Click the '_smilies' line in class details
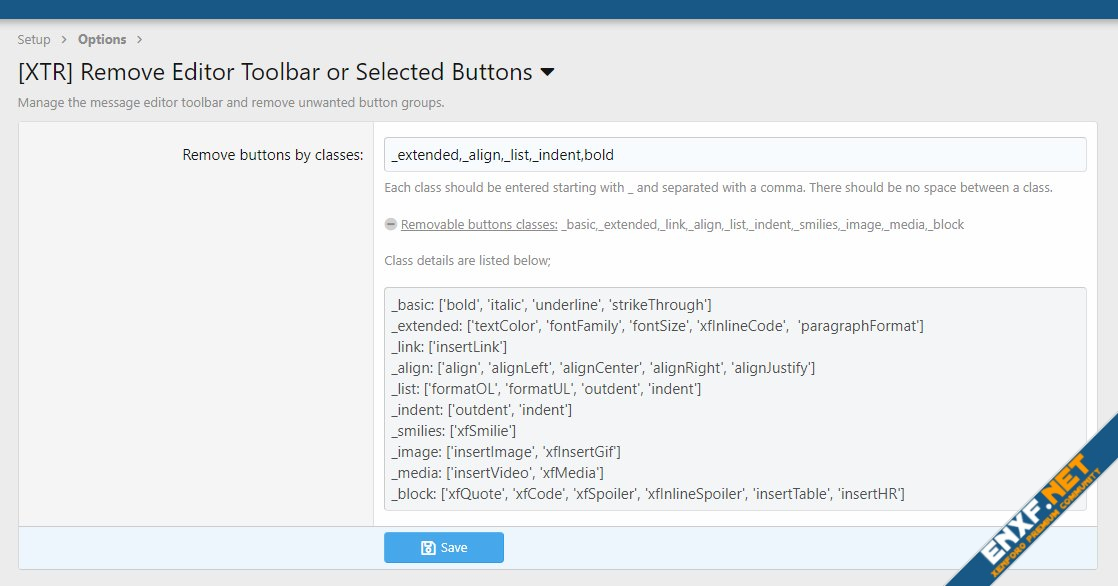This screenshot has width=1118, height=586. pyautogui.click(x=454, y=431)
